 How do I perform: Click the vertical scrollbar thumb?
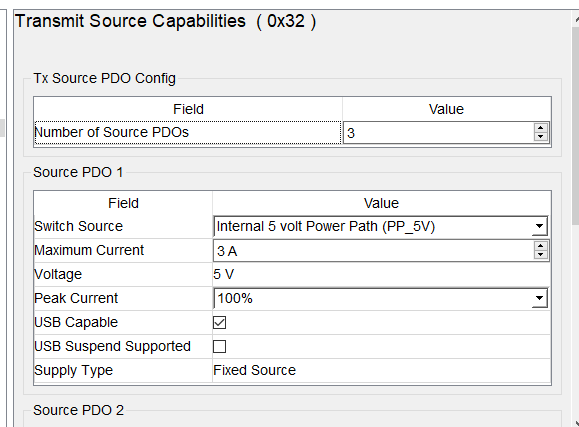click(x=575, y=126)
